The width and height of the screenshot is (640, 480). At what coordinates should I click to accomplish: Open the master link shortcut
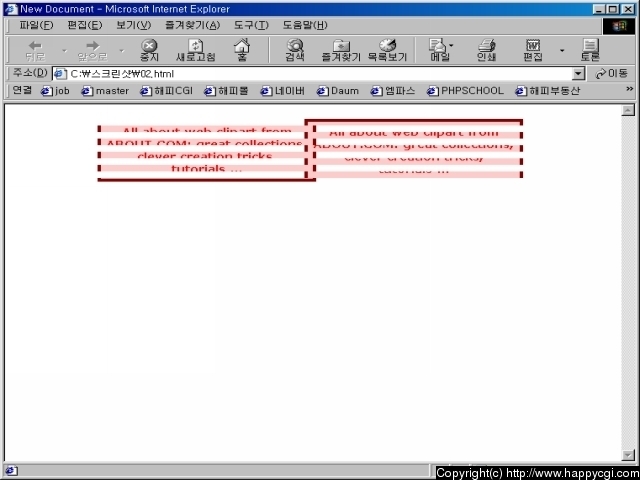pos(105,91)
